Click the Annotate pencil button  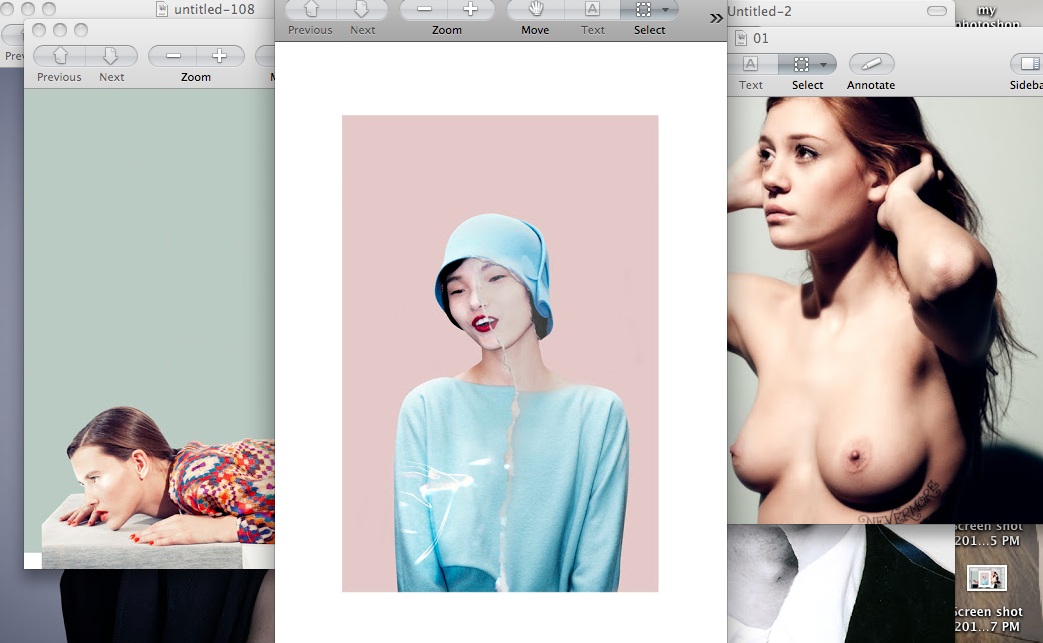pos(871,64)
